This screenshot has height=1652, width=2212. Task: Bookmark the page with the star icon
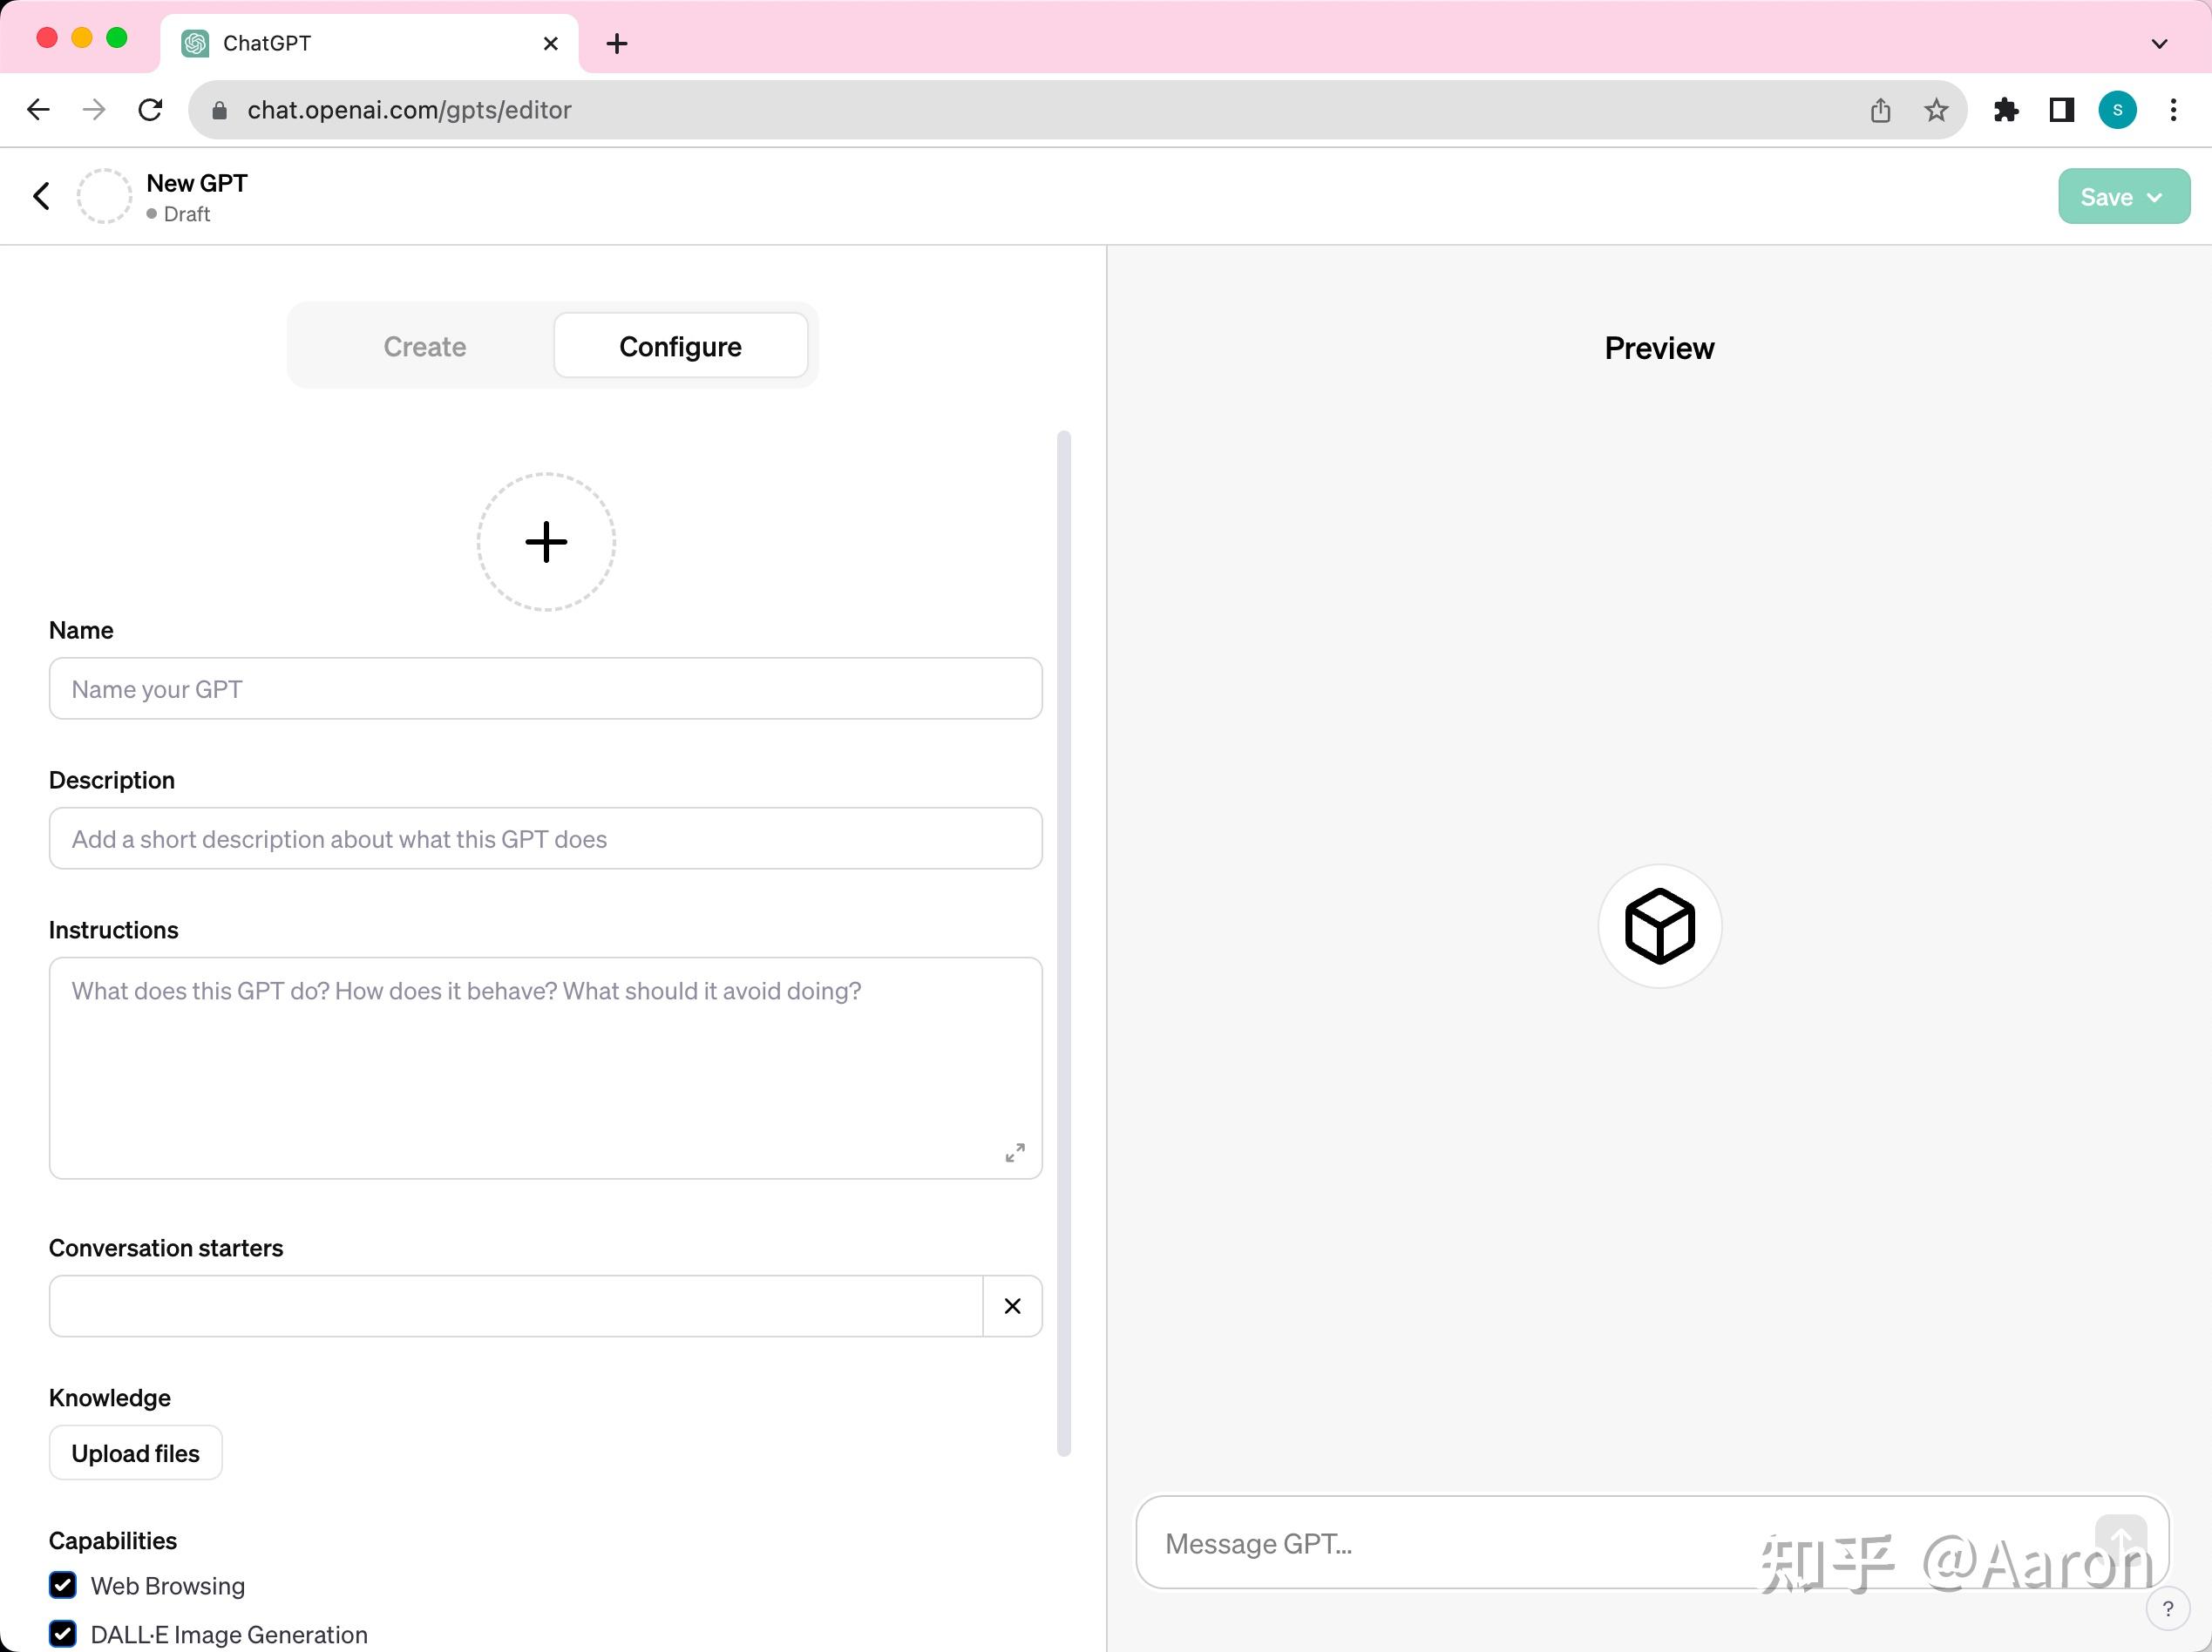pyautogui.click(x=1936, y=110)
